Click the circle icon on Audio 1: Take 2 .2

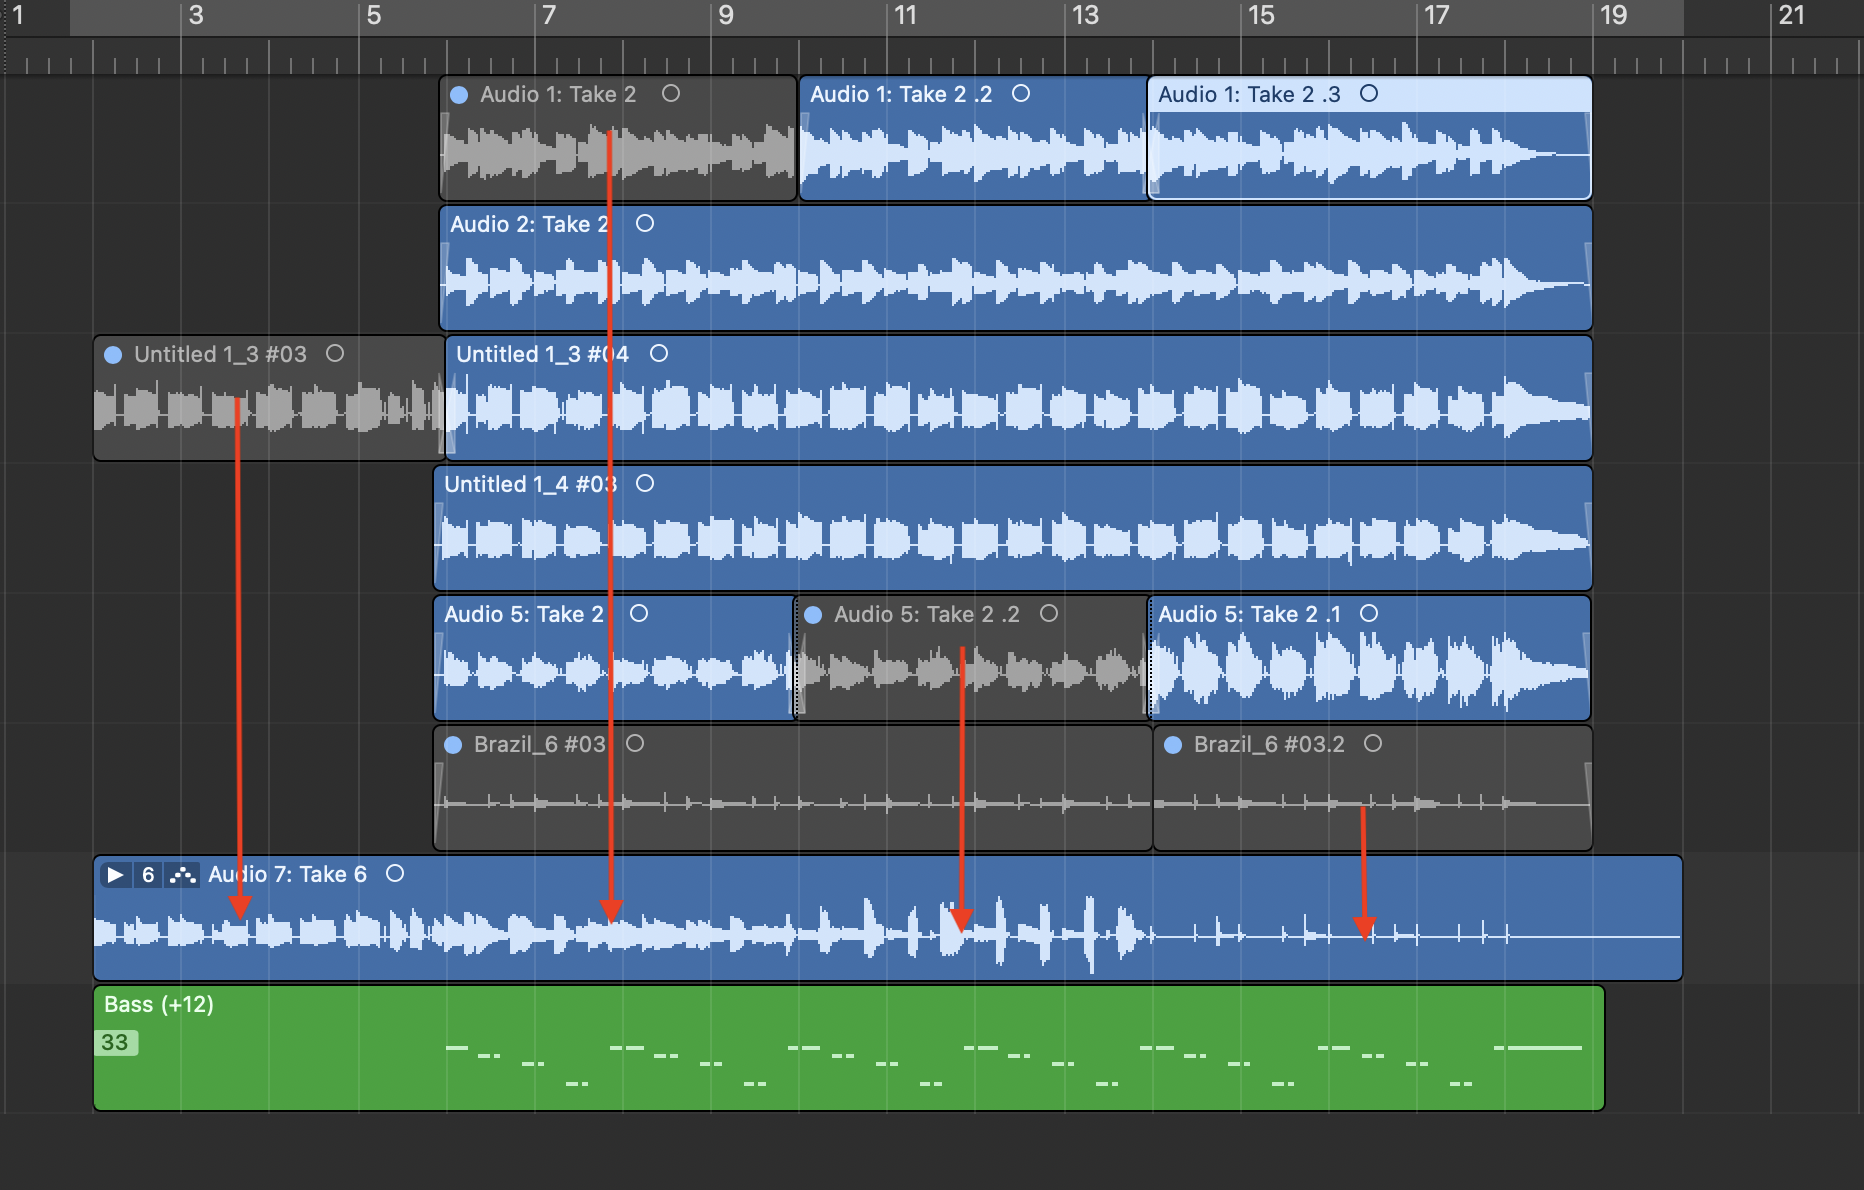(1021, 93)
